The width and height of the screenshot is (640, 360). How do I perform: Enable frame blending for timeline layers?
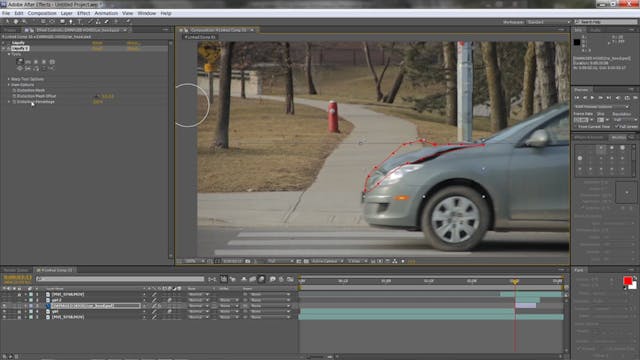click(x=253, y=279)
